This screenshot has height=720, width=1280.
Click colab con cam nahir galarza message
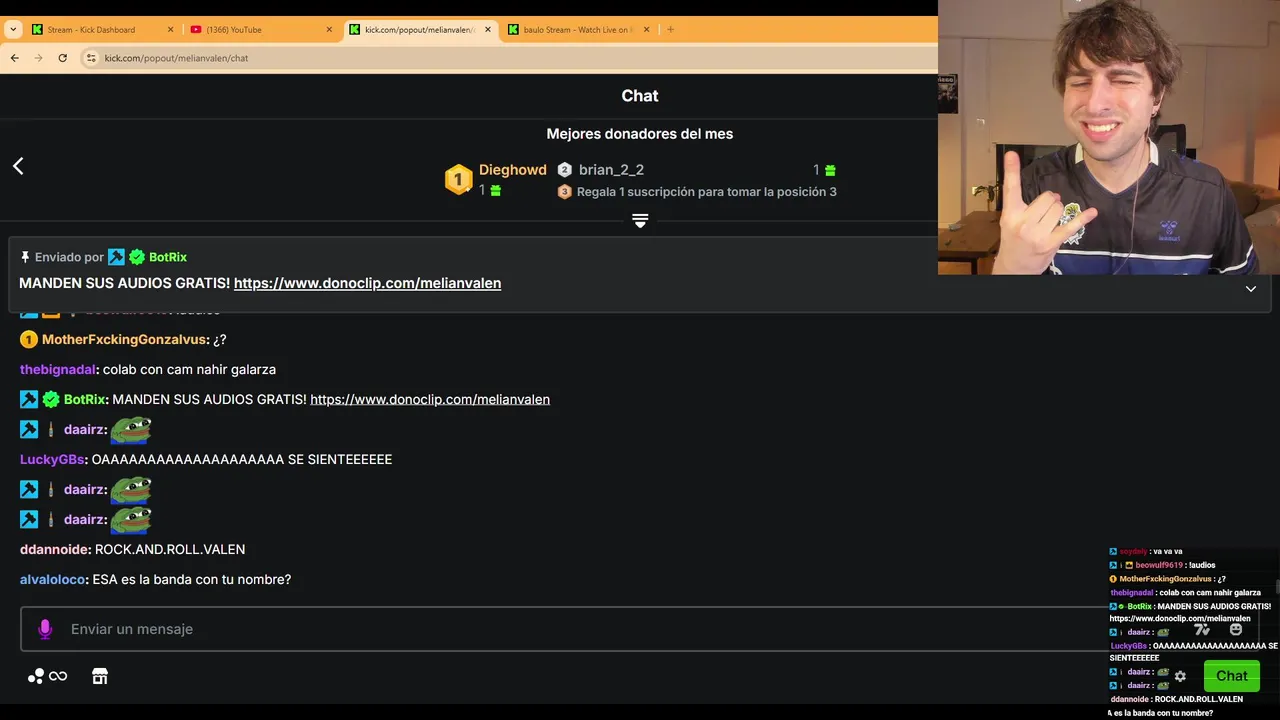point(189,369)
